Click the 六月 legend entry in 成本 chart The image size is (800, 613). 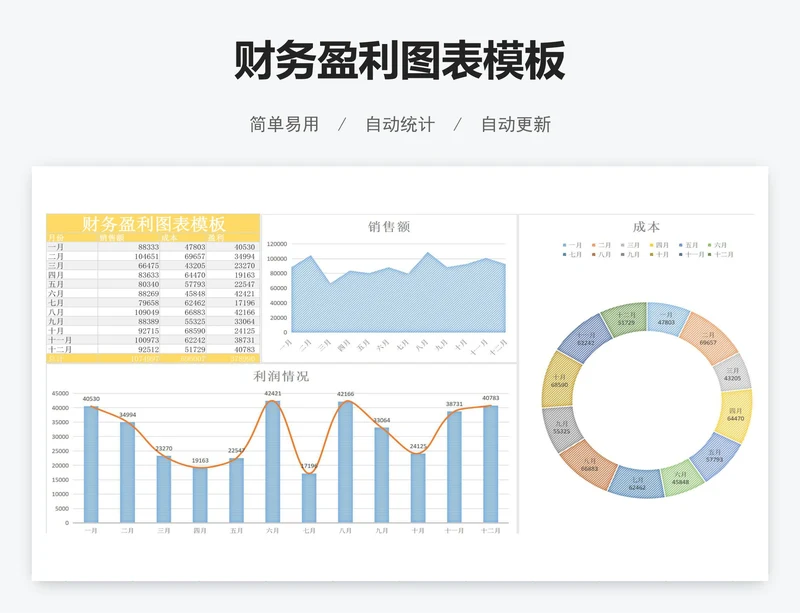point(717,246)
